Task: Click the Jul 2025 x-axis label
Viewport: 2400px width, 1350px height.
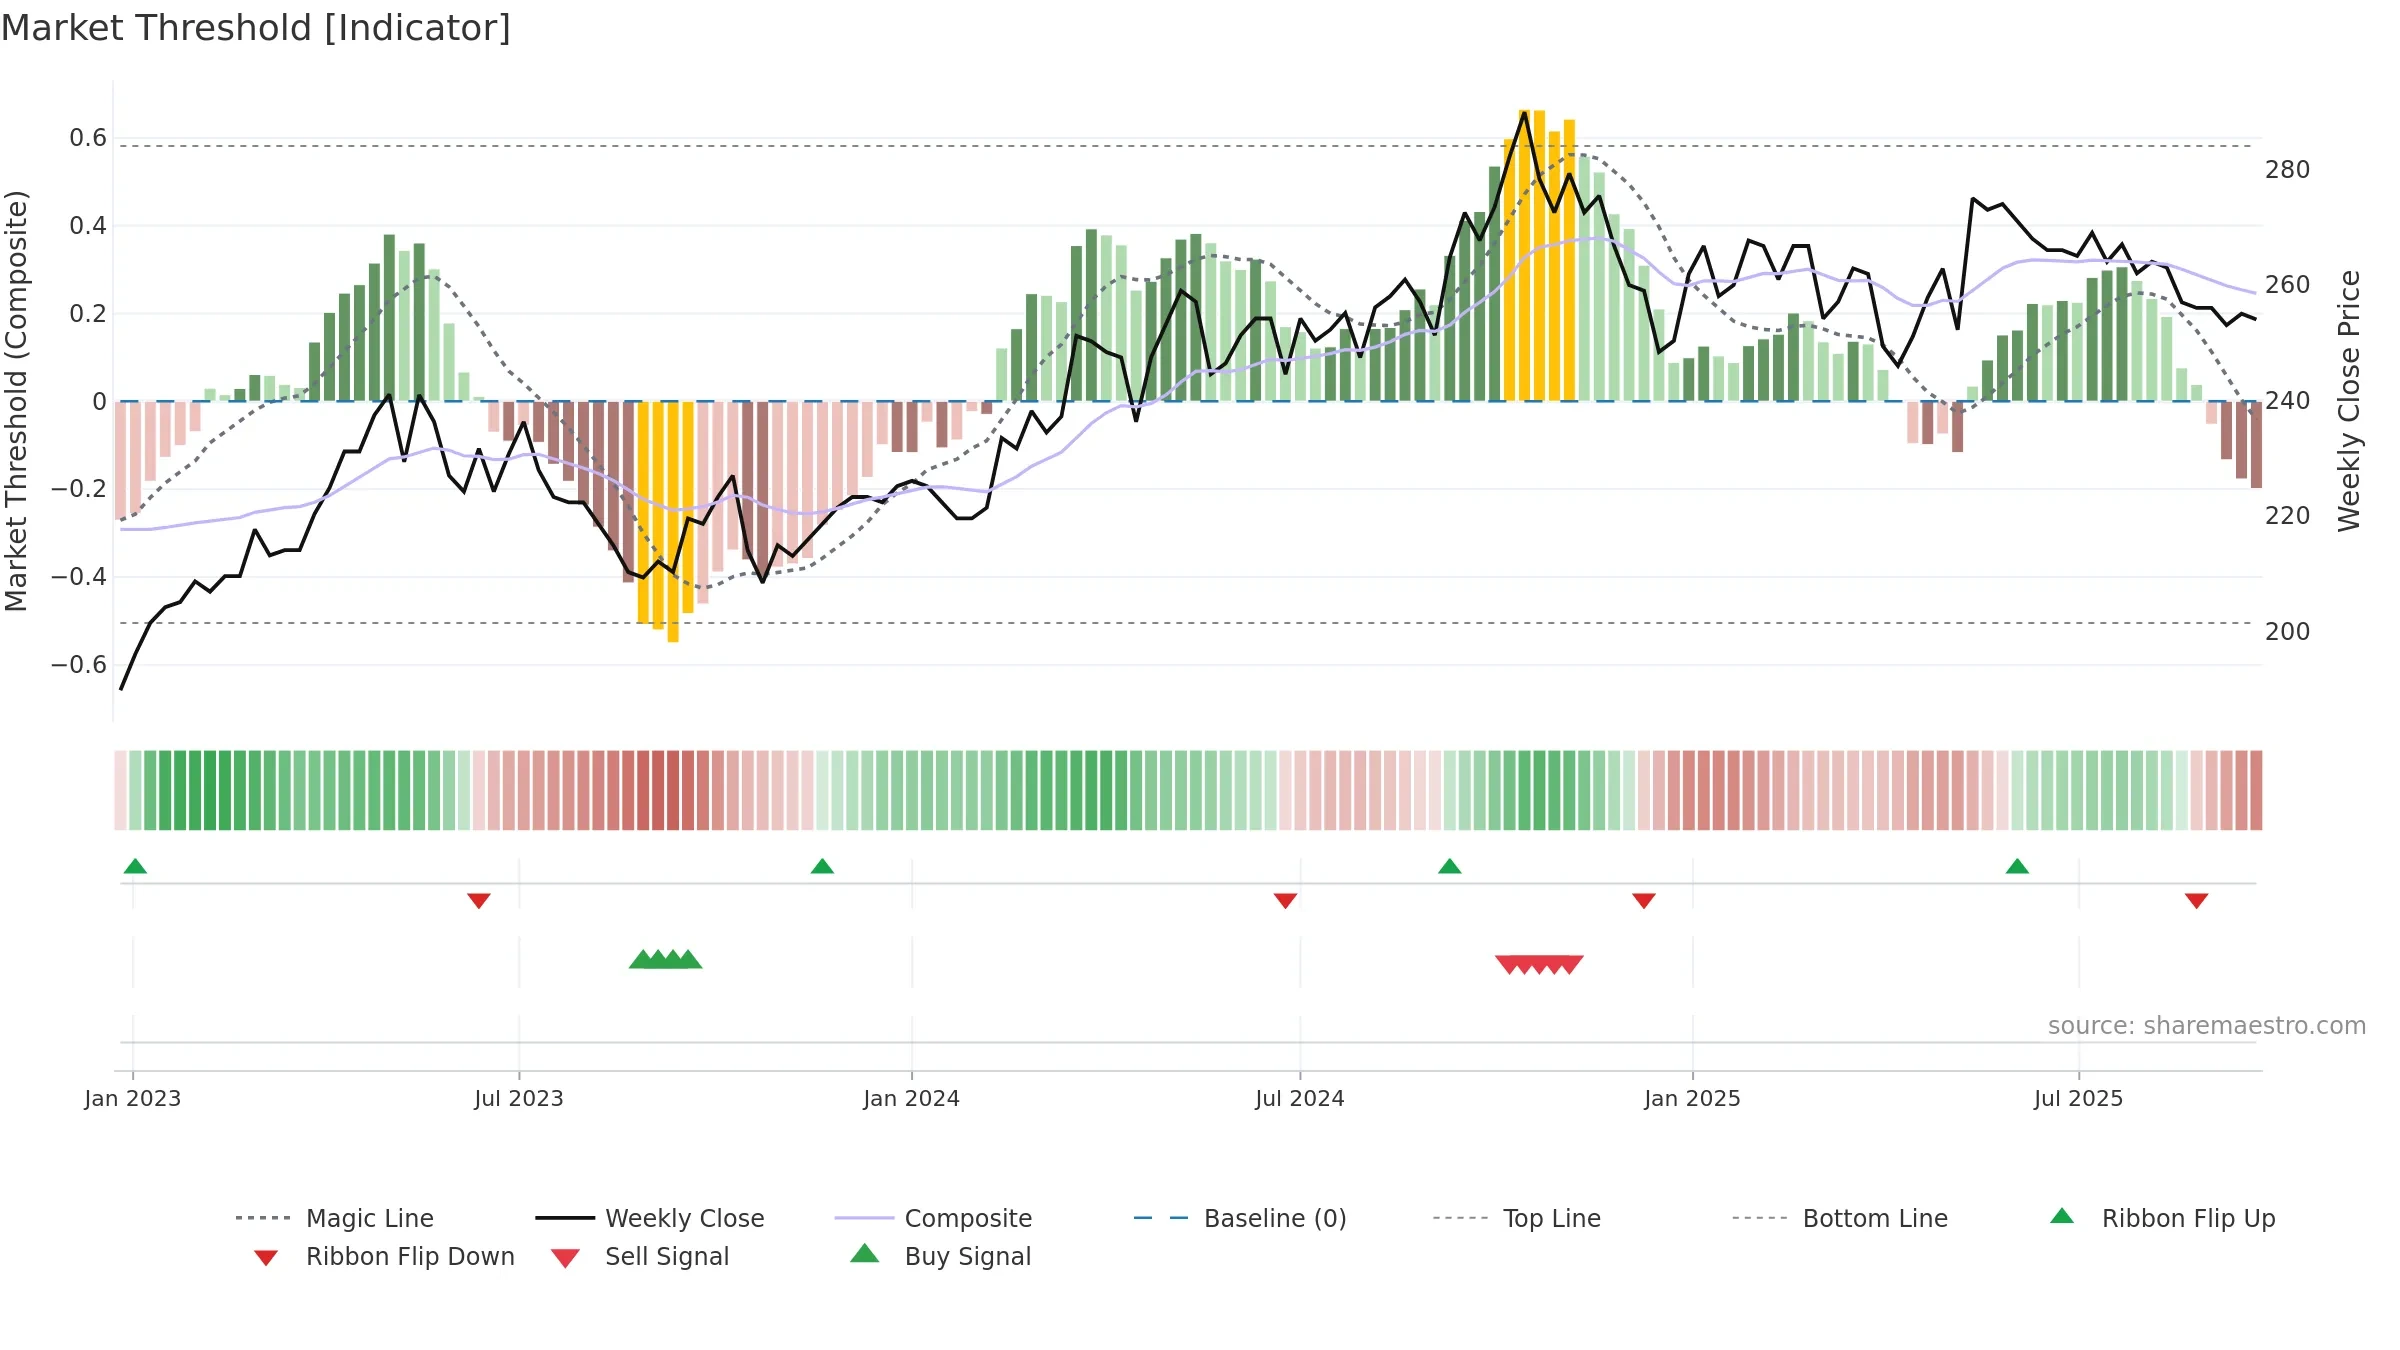Action: (2079, 1099)
